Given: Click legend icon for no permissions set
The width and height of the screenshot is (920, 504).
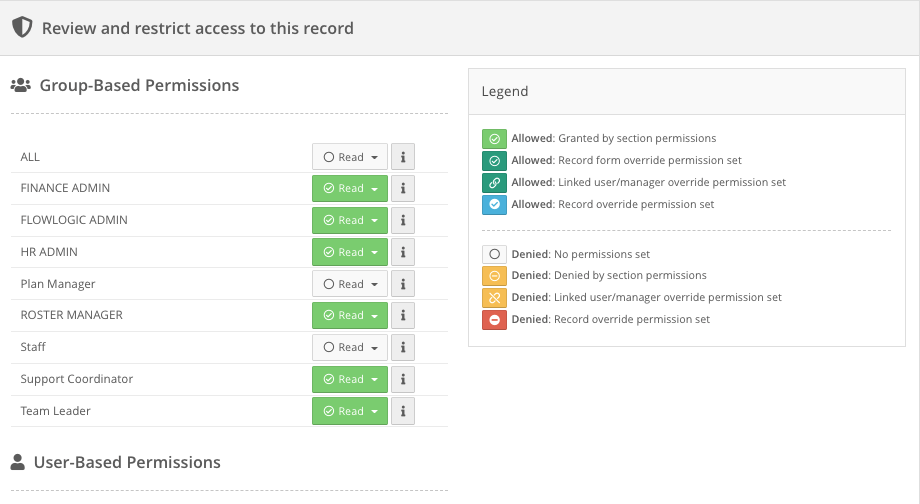Looking at the screenshot, I should point(495,254).
